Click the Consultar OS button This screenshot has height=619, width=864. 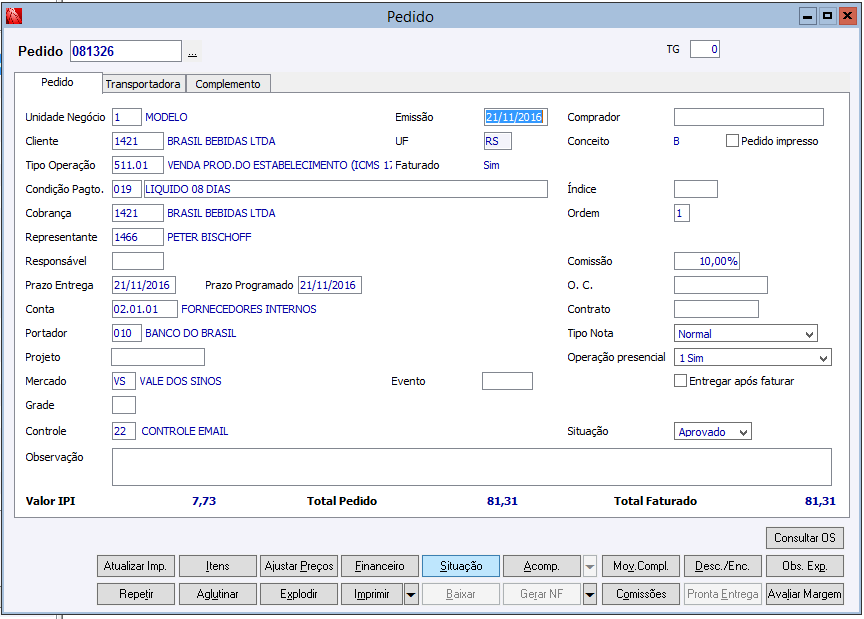click(x=804, y=538)
